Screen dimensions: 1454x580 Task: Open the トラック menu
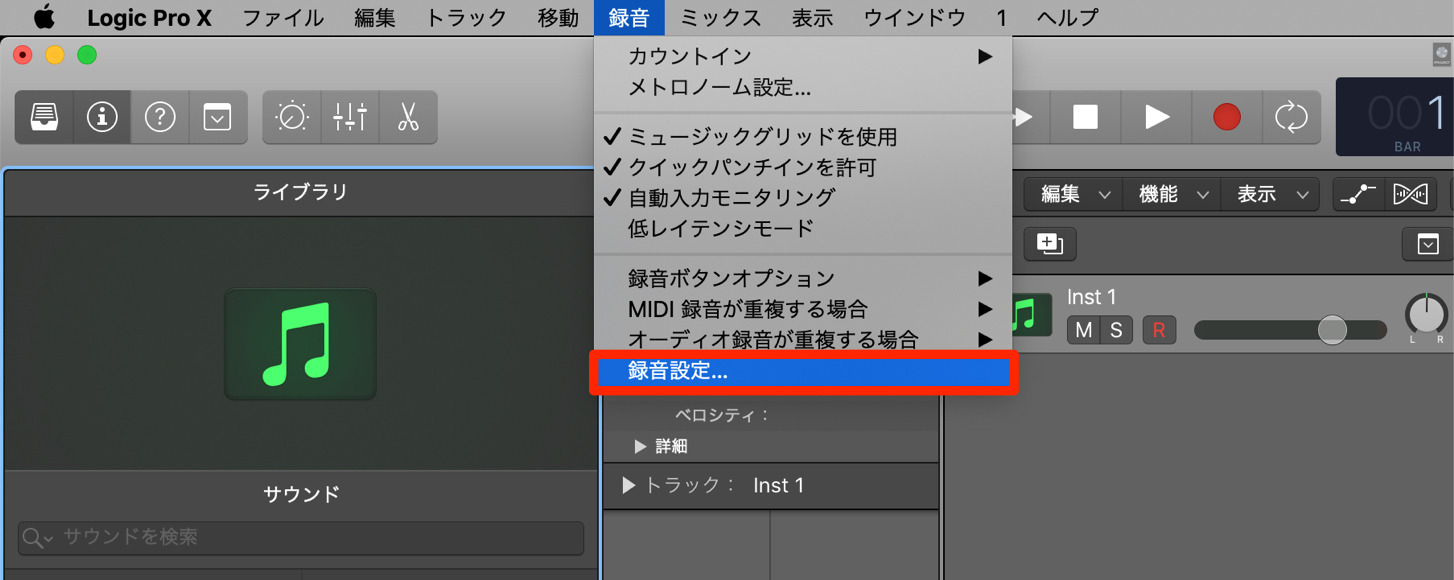point(466,17)
